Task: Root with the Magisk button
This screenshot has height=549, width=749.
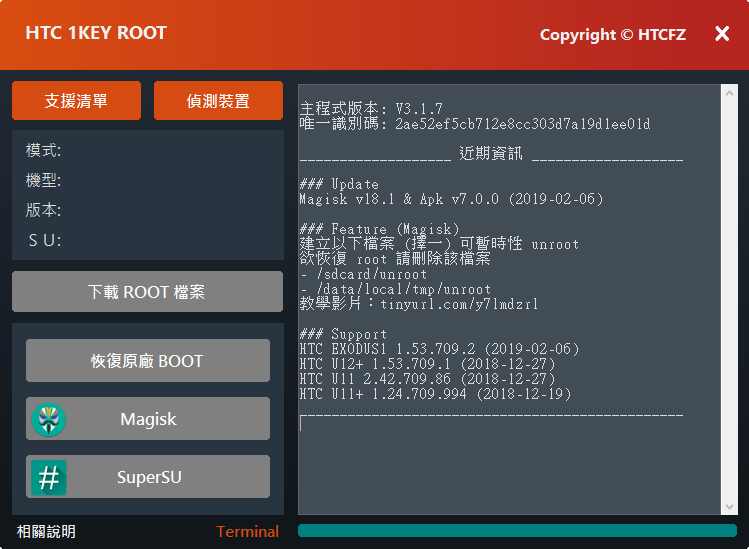Action: [x=148, y=419]
